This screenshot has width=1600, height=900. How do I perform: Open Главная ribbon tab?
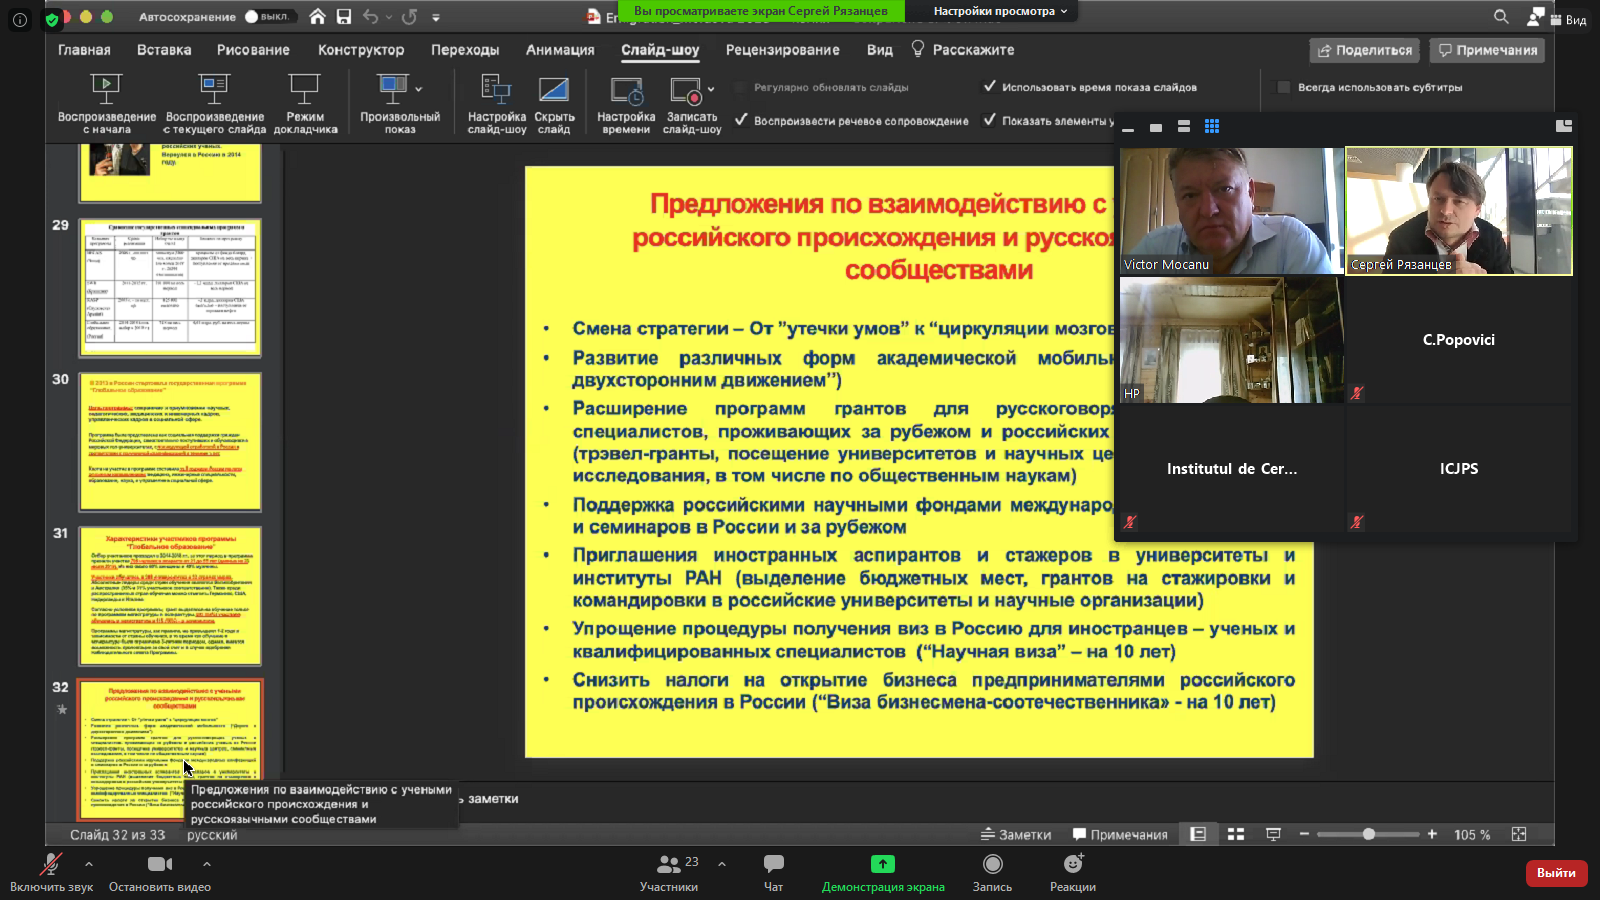[84, 50]
